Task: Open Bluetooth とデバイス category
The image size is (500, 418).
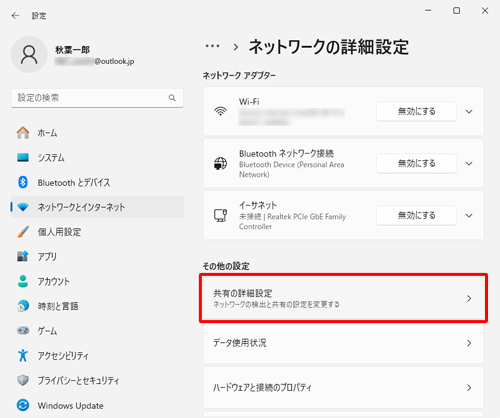Action: (97, 182)
